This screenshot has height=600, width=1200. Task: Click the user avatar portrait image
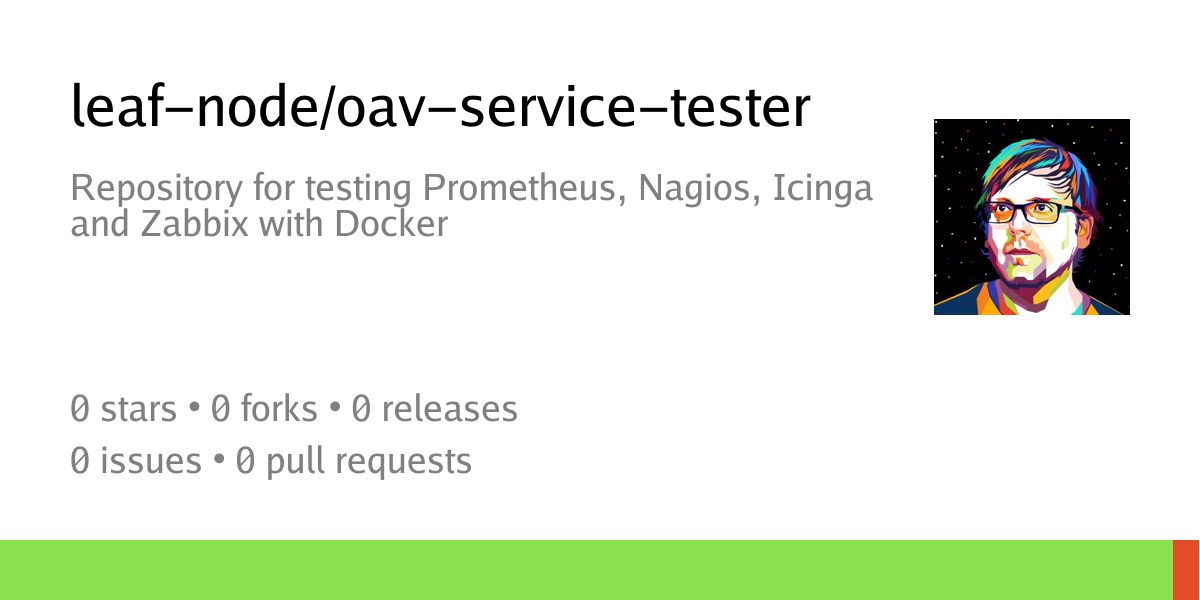coord(1031,217)
